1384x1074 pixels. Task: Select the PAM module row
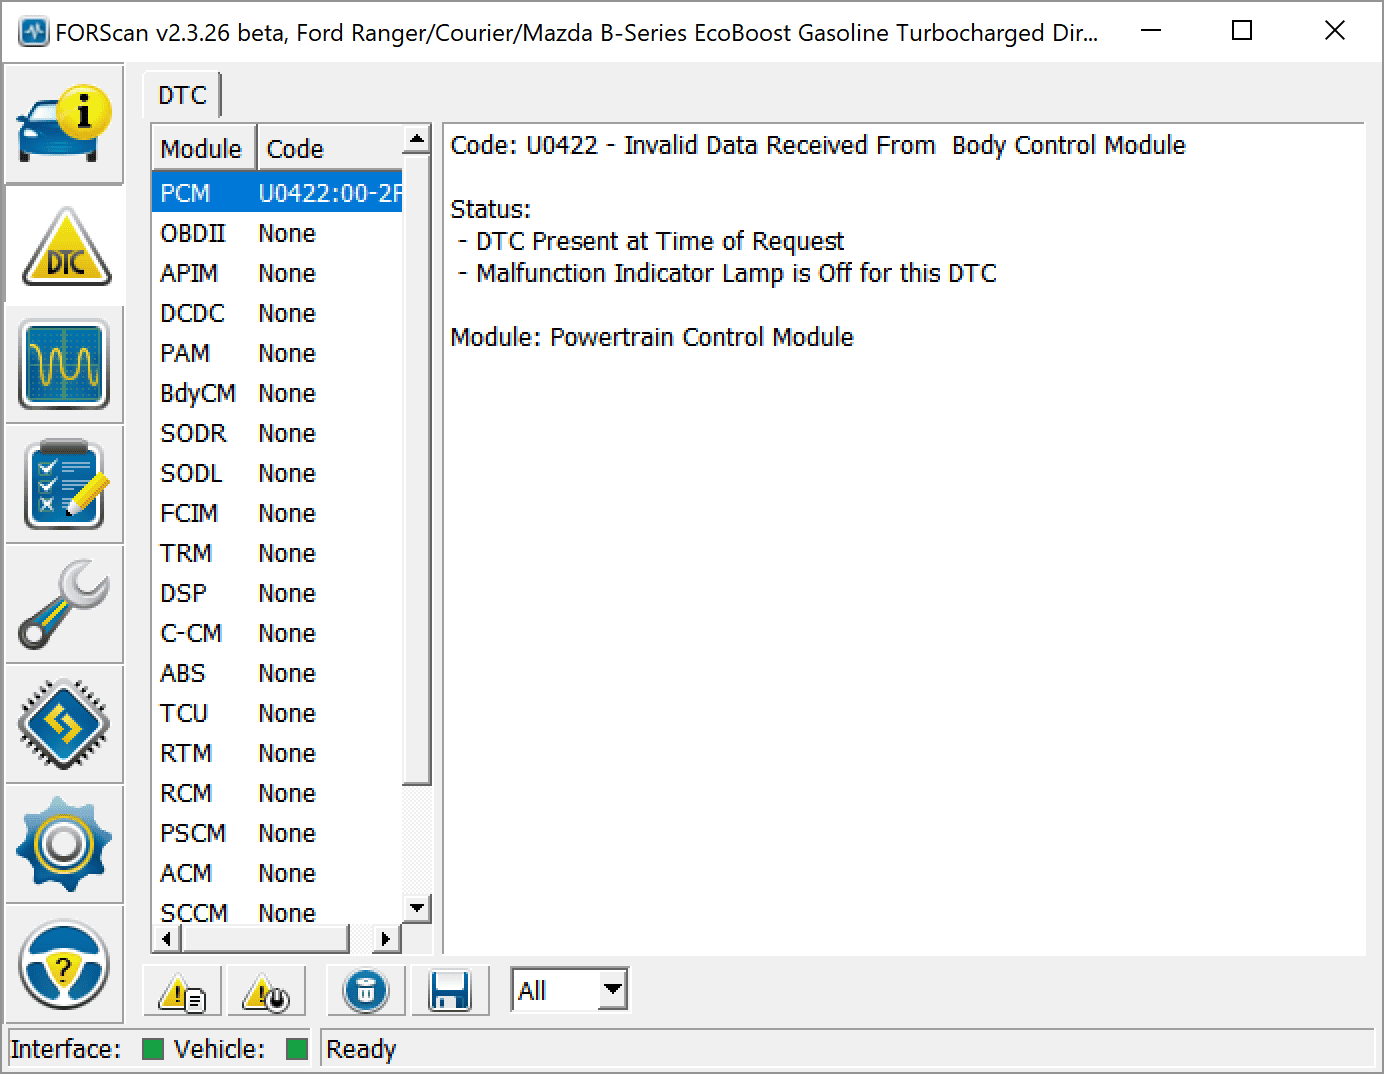click(277, 353)
